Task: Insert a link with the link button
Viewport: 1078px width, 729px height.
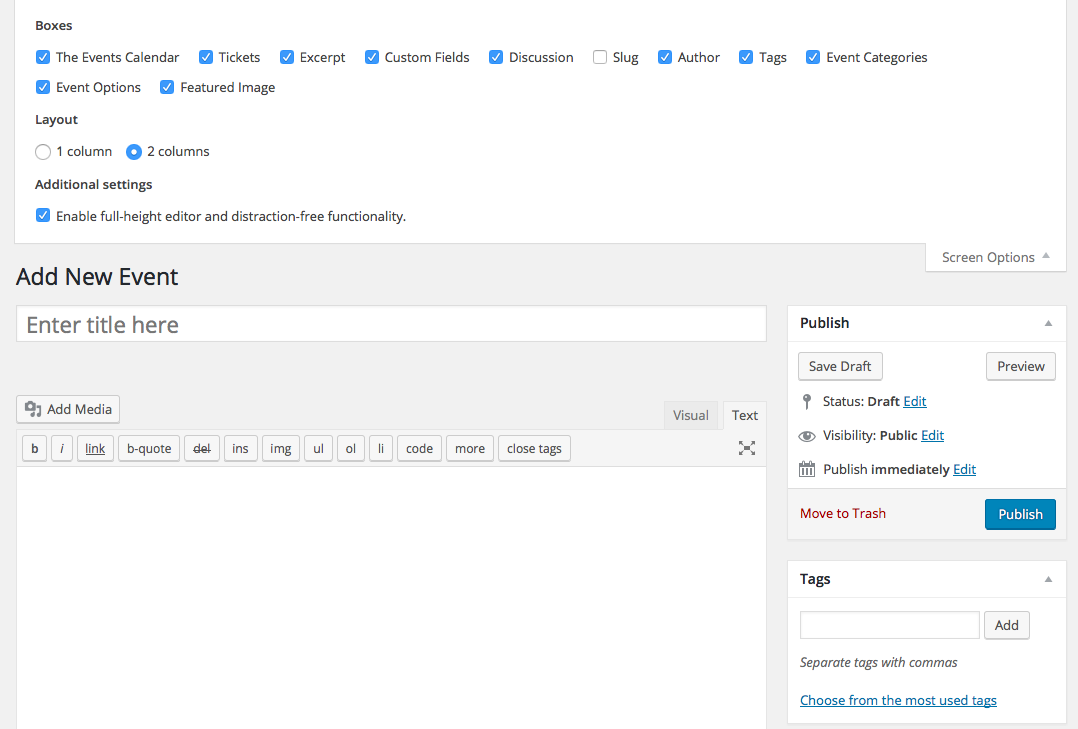Action: click(95, 448)
